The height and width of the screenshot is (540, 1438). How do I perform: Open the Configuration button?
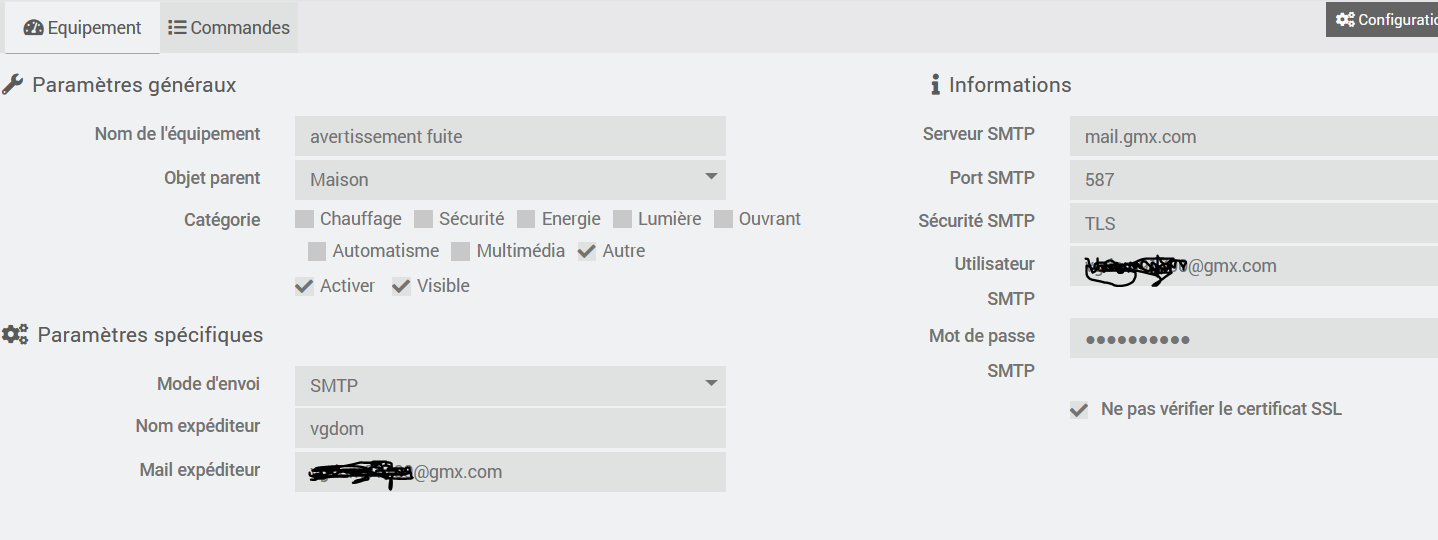click(x=1382, y=19)
